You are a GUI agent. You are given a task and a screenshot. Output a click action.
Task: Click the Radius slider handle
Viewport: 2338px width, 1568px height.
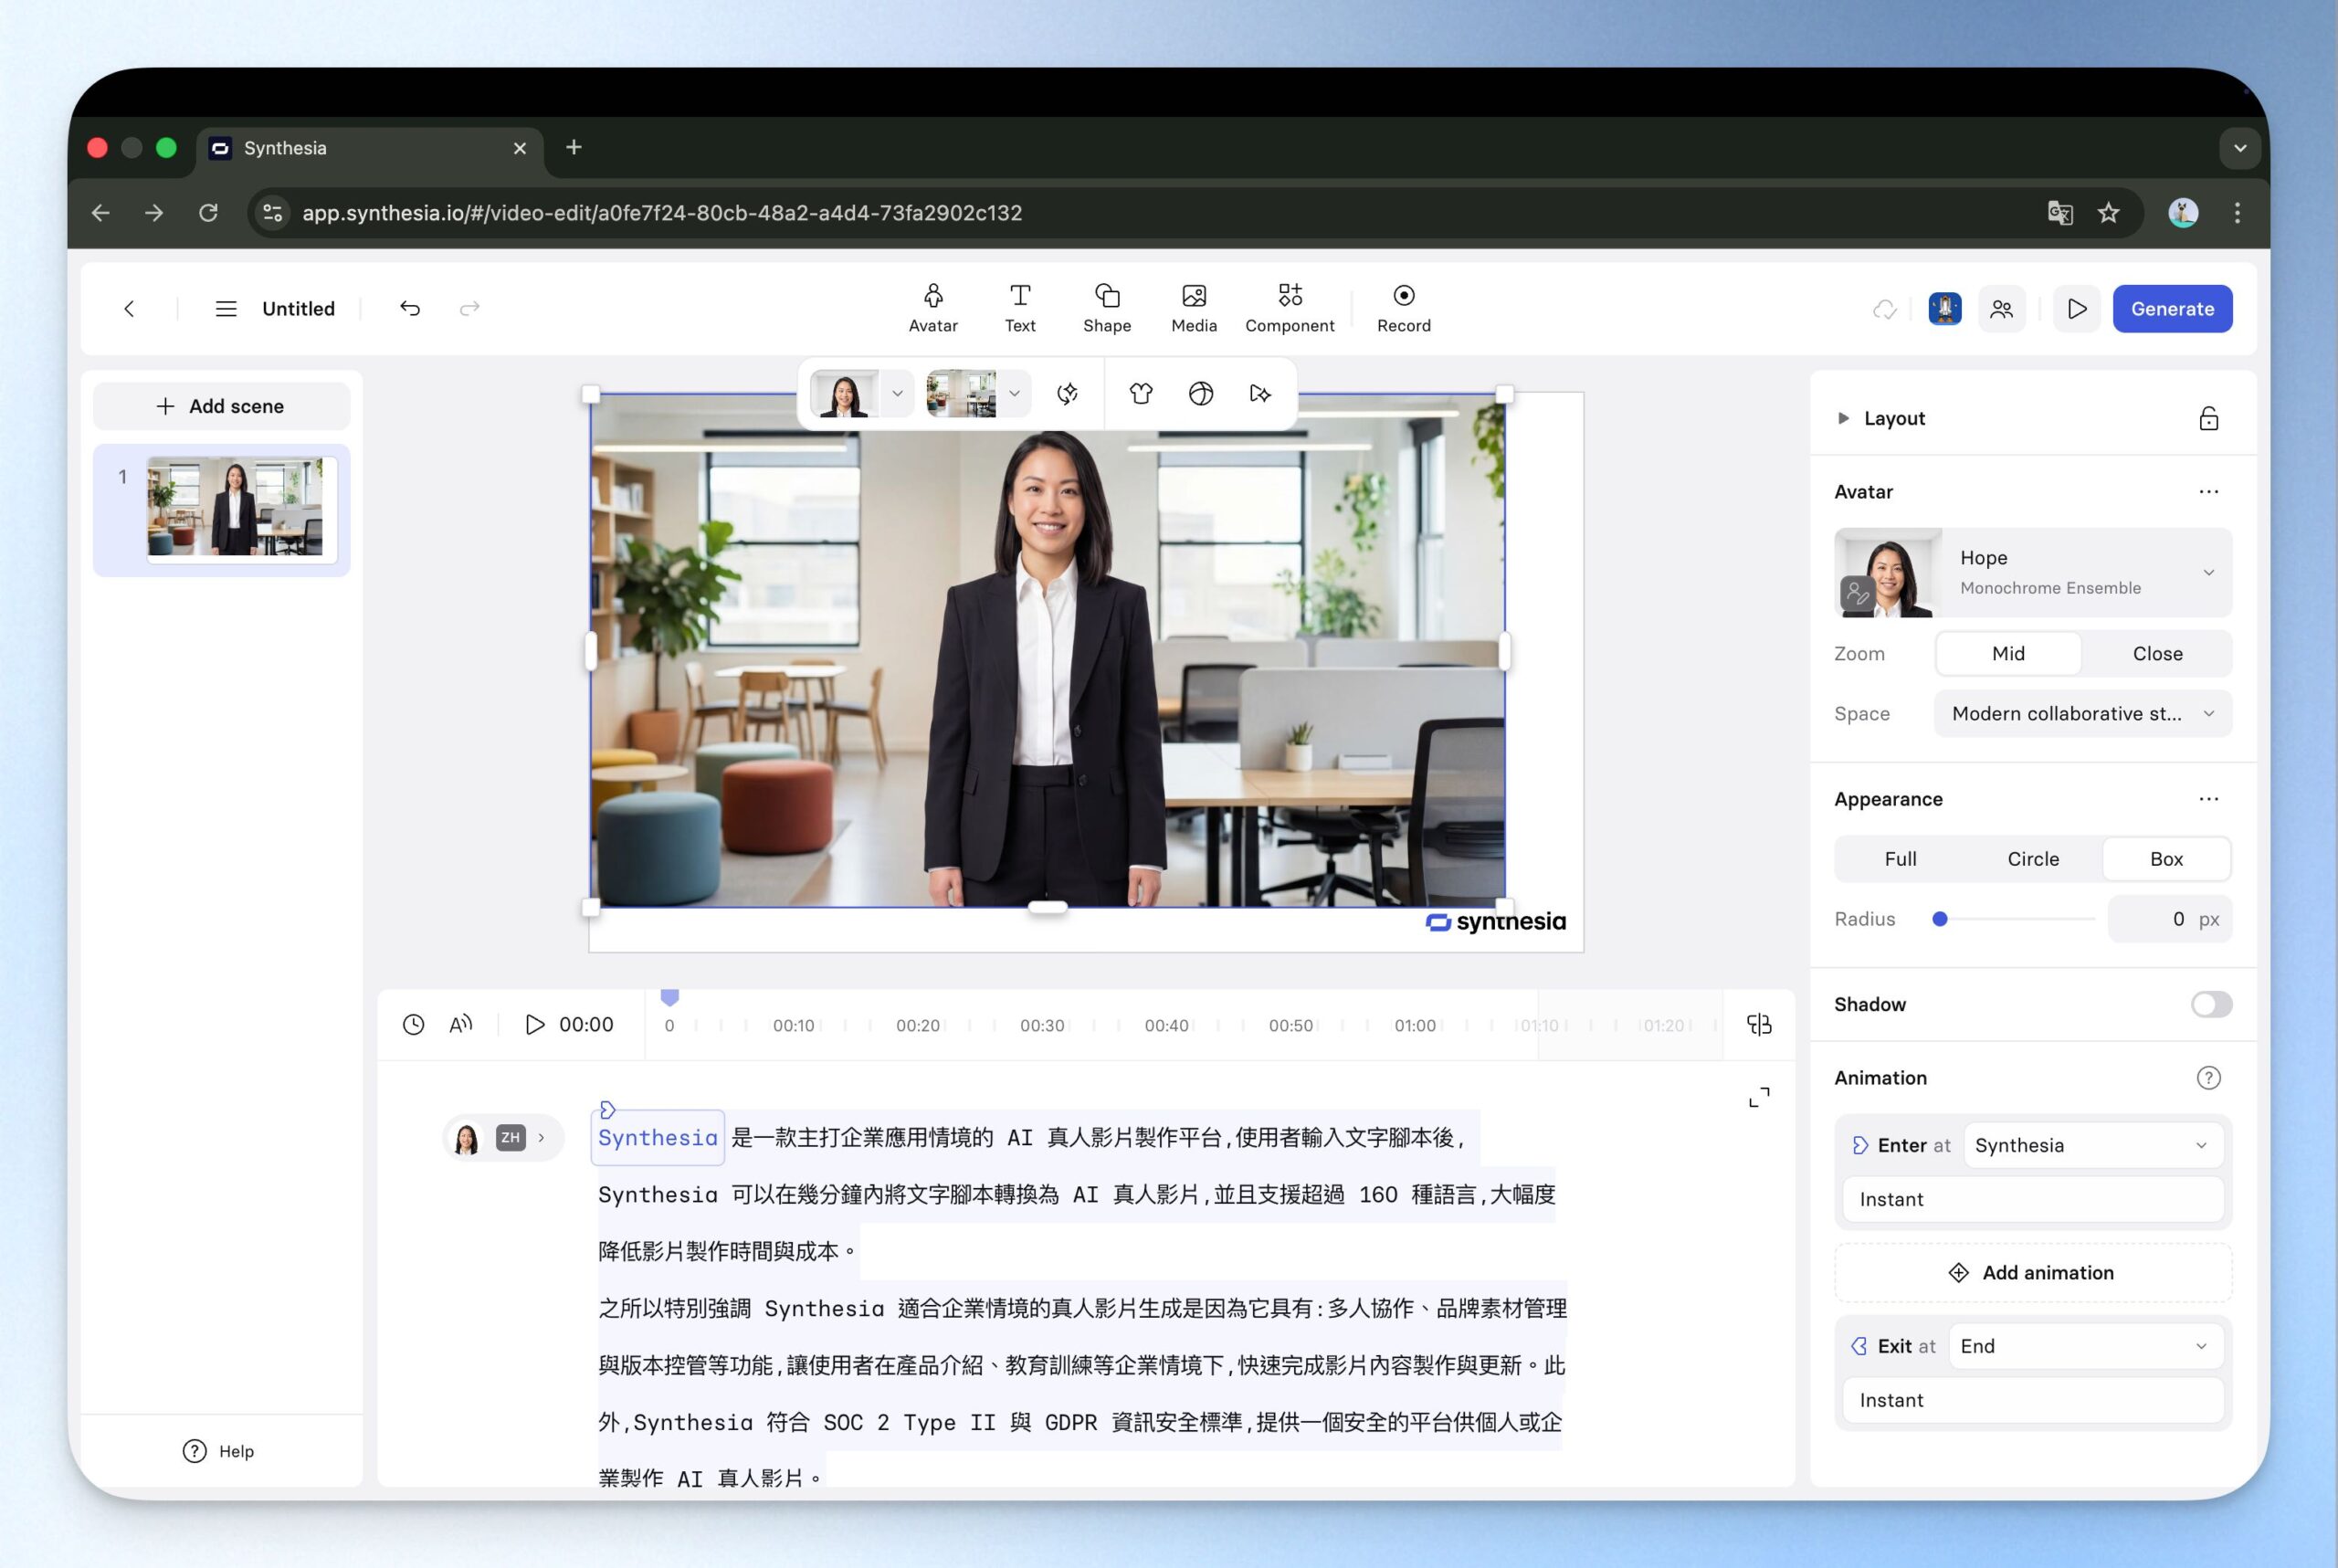[1939, 919]
